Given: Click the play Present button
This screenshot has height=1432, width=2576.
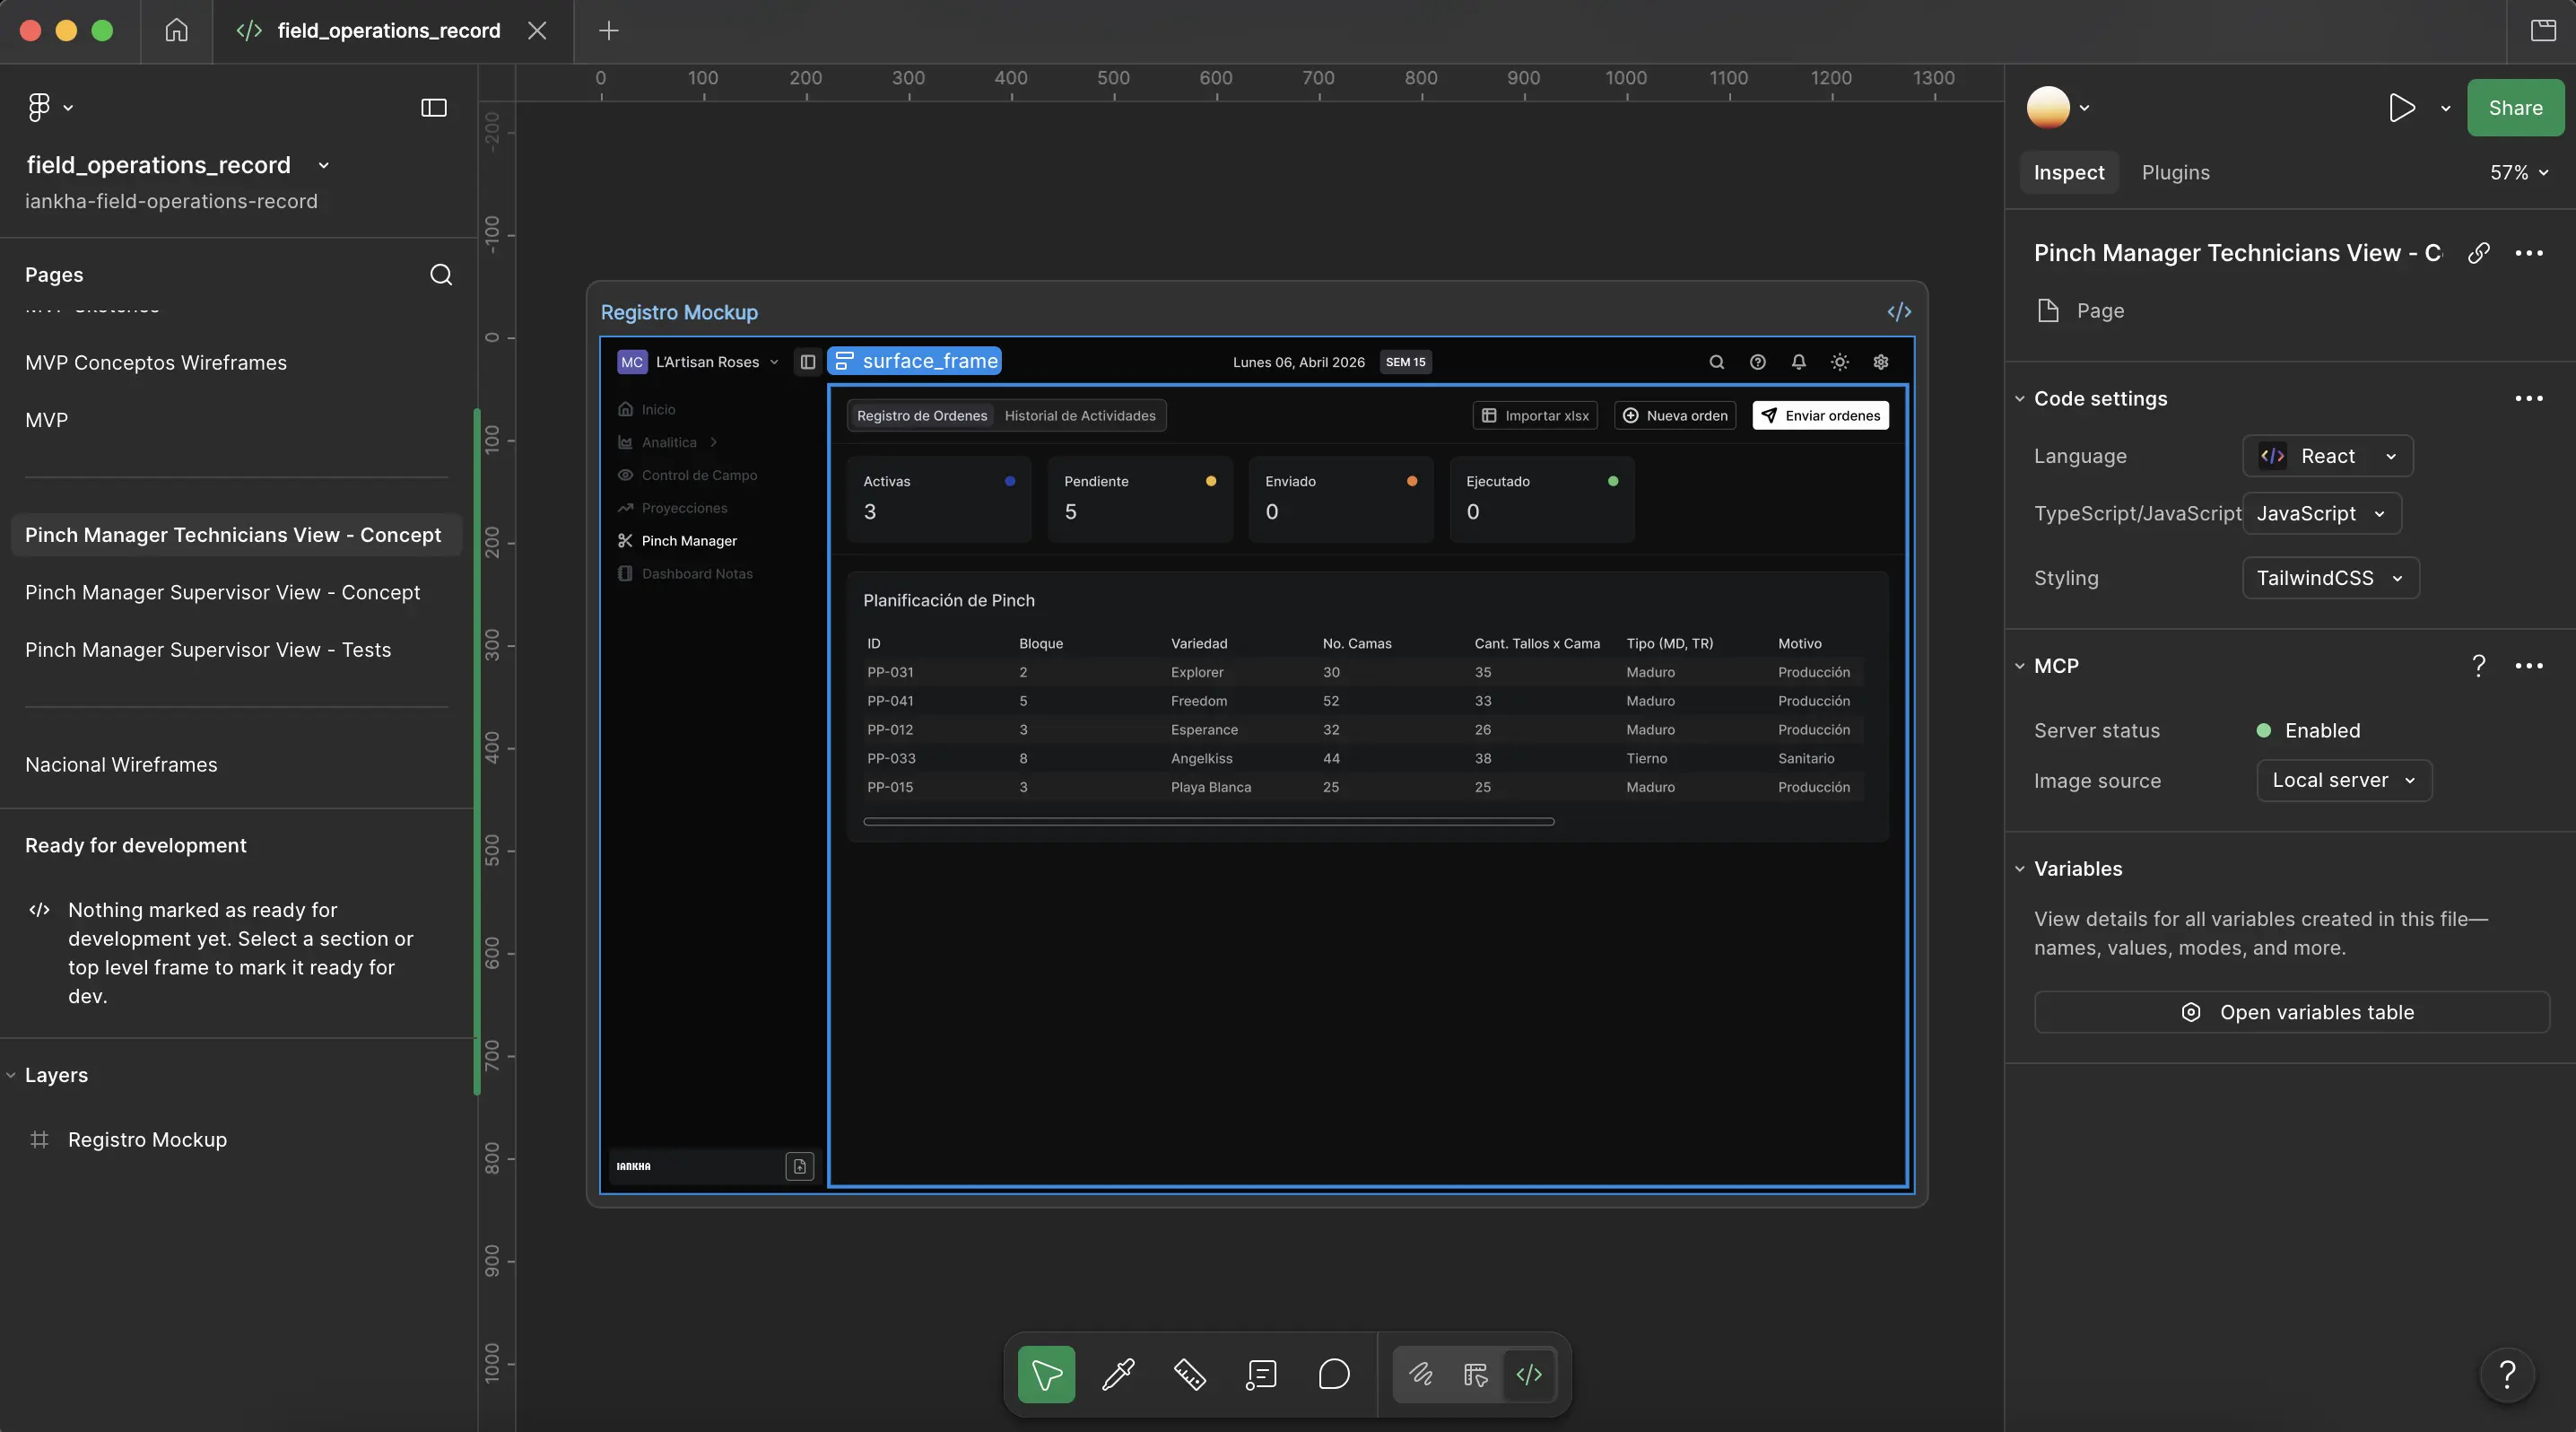Looking at the screenshot, I should tap(2401, 107).
